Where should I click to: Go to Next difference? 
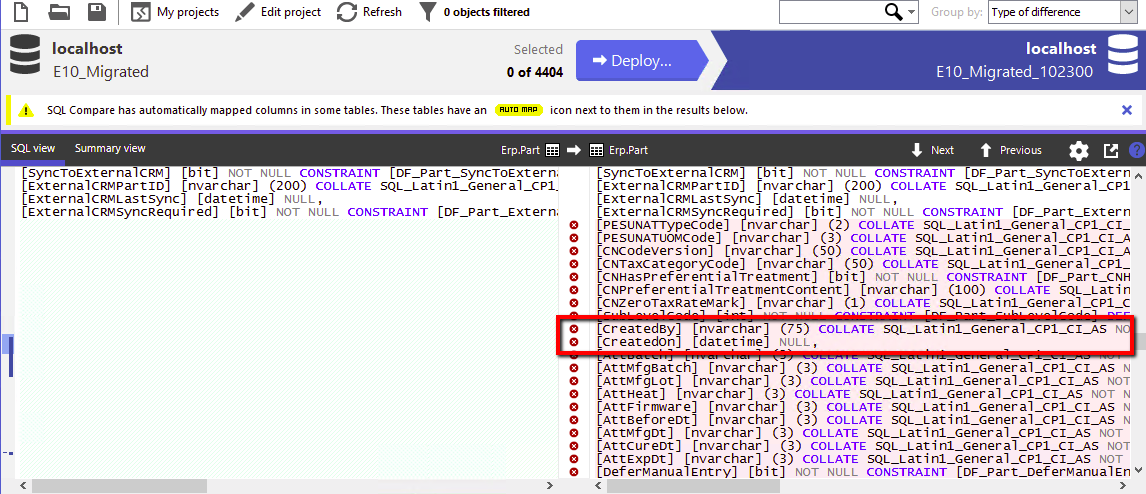[x=932, y=150]
